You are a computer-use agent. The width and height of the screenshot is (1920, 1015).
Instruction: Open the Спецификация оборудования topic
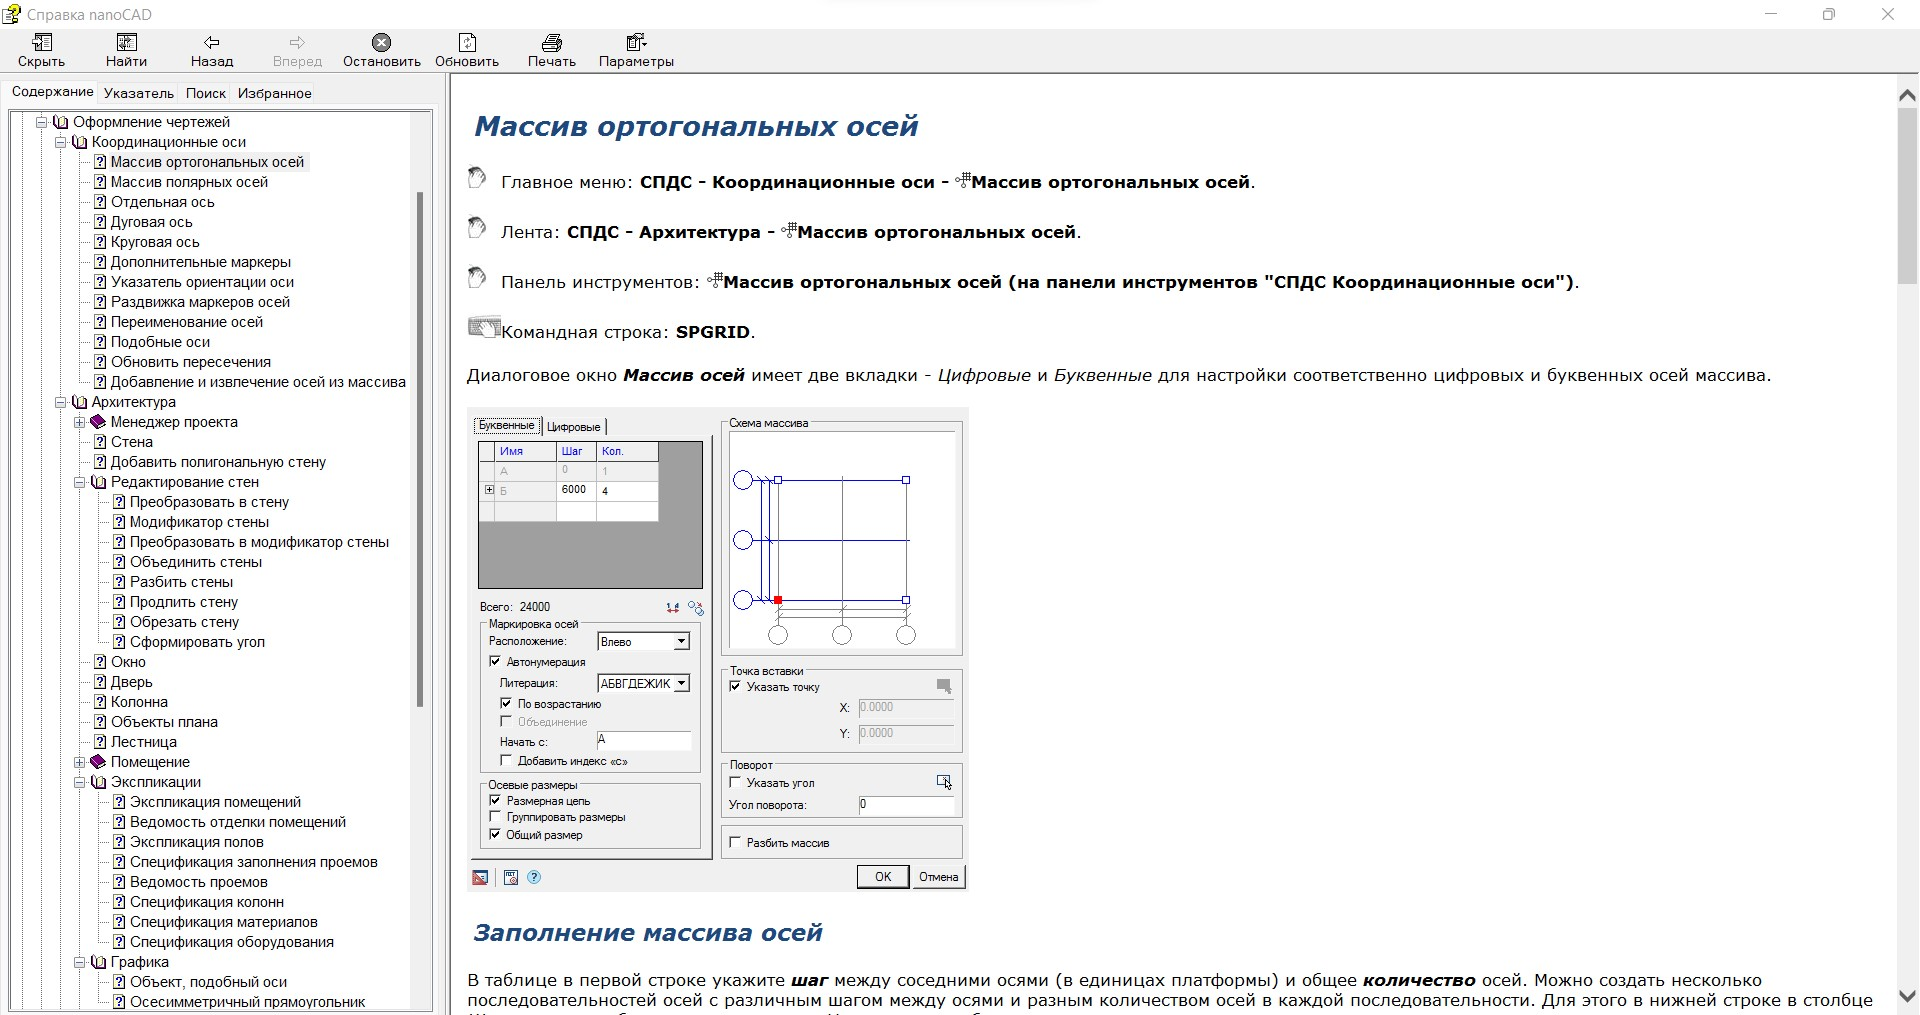[x=232, y=942]
